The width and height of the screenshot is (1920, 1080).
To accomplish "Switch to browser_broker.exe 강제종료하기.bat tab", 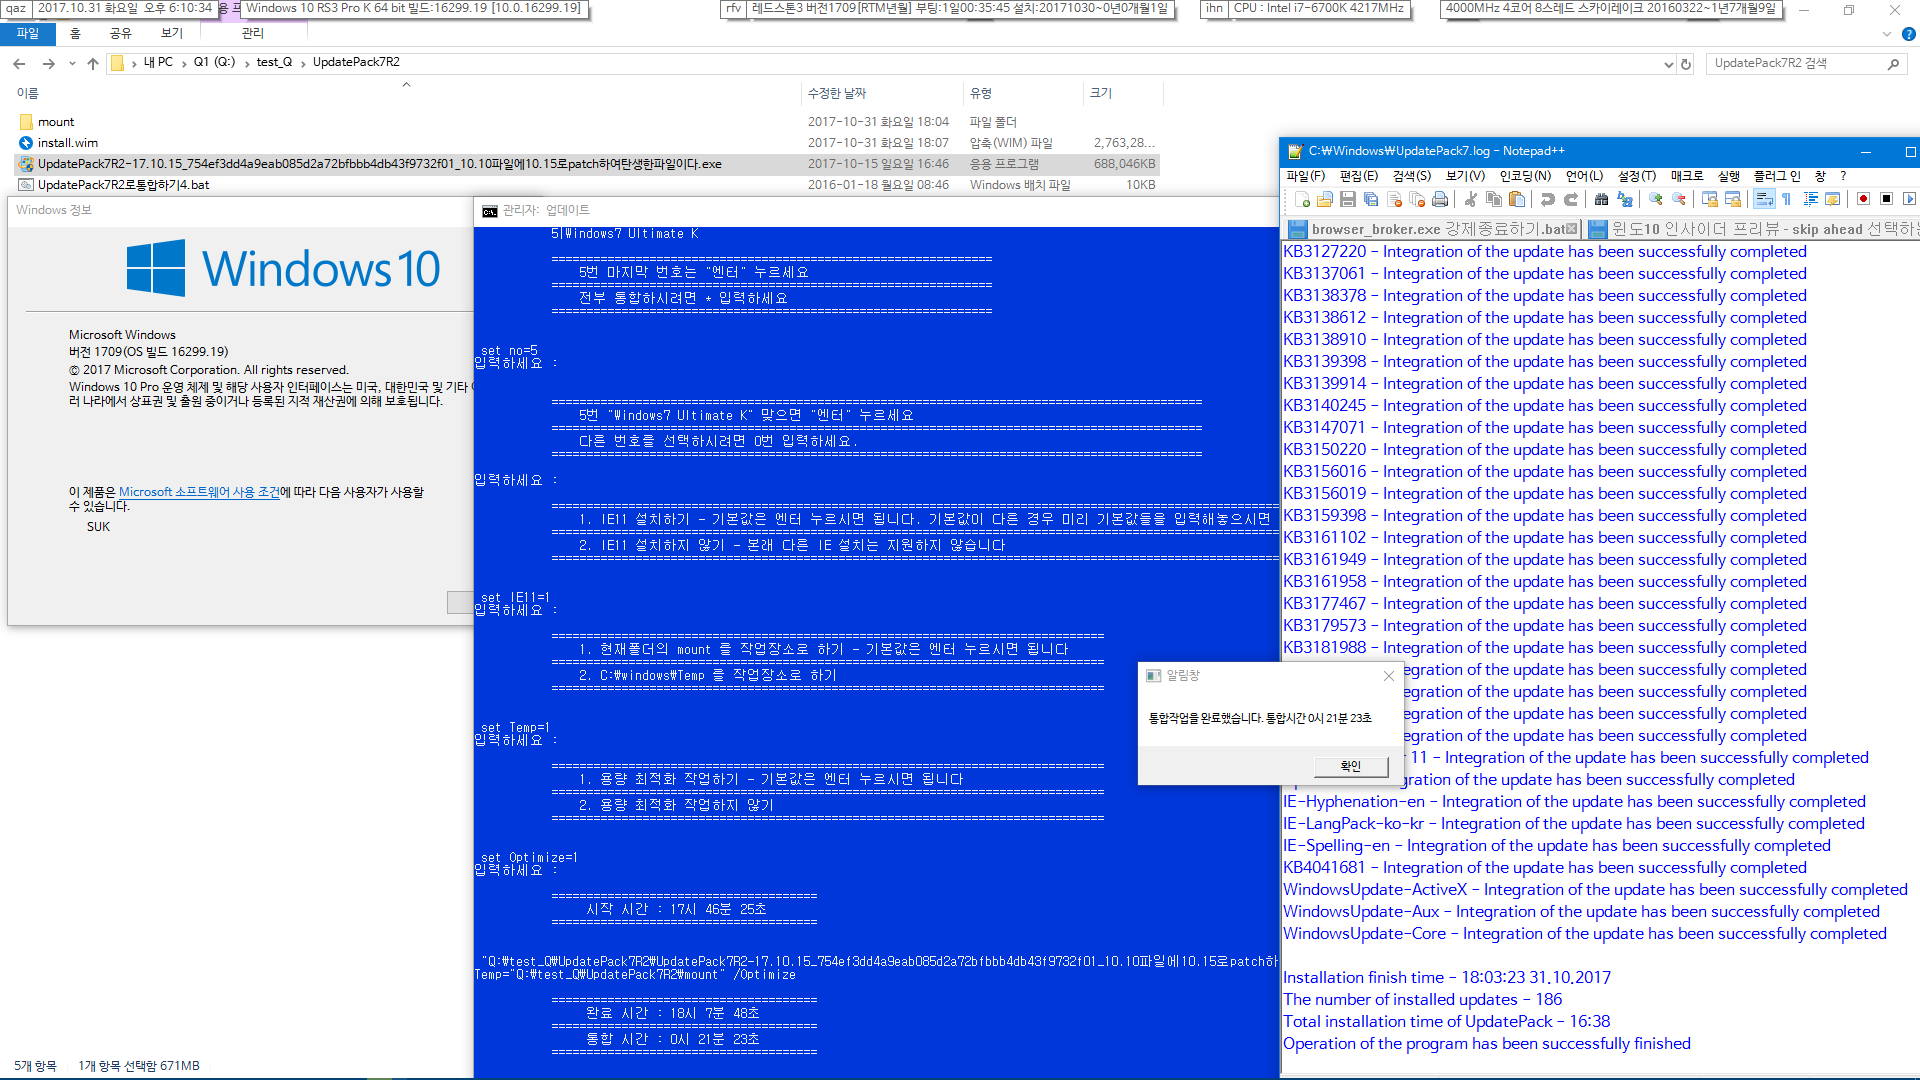I will click(x=1430, y=229).
